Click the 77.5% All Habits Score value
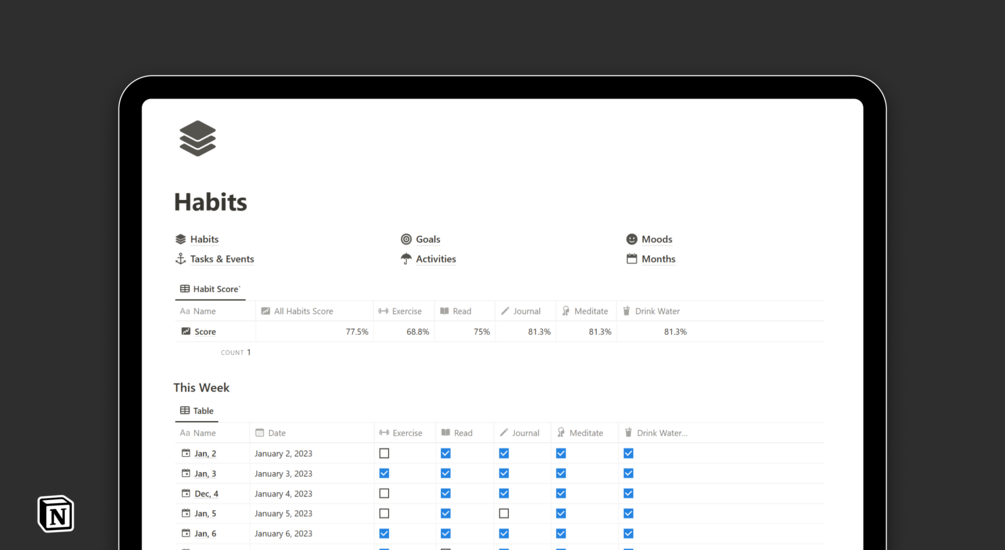Image resolution: width=1005 pixels, height=550 pixels. pyautogui.click(x=357, y=331)
